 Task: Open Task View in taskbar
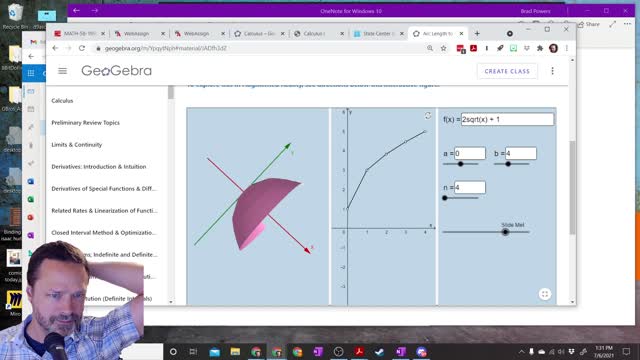click(x=193, y=351)
